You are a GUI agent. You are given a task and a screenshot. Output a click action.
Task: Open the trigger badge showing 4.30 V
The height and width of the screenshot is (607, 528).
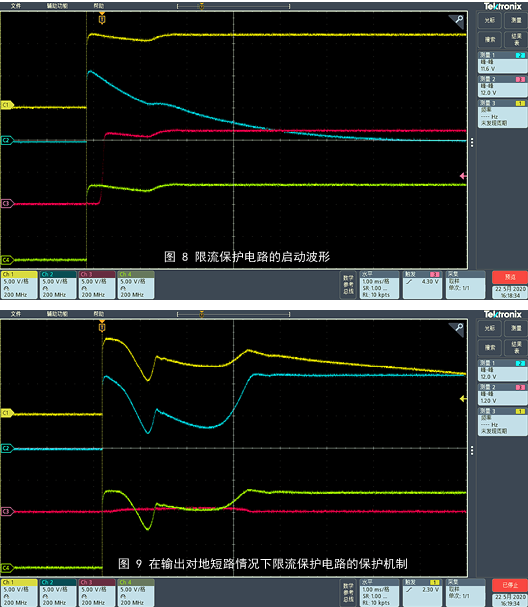[422, 285]
